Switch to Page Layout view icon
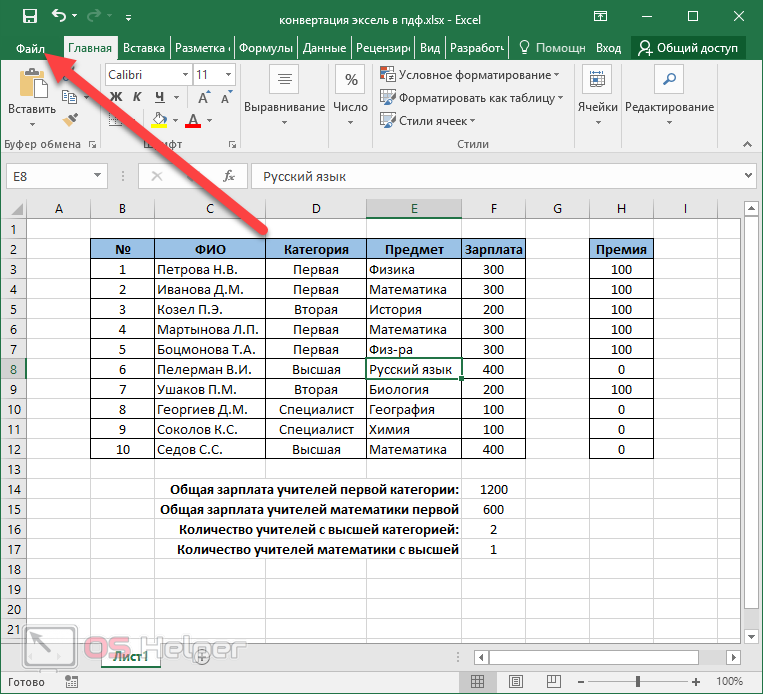This screenshot has height=694, width=763. point(516,682)
